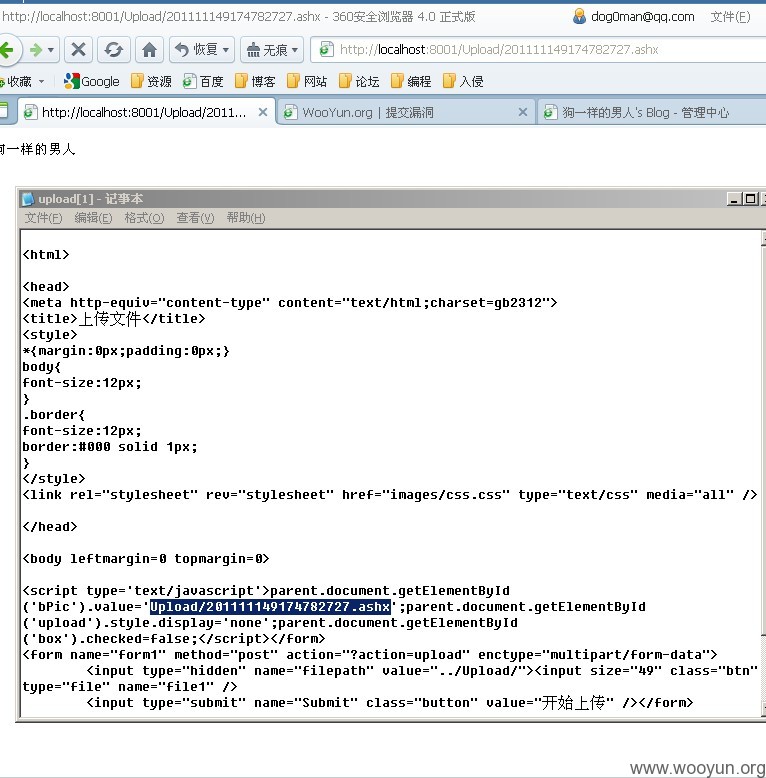The height and width of the screenshot is (778, 766).
Task: Click the dog0man@qq.com account label
Action: pyautogui.click(x=642, y=17)
